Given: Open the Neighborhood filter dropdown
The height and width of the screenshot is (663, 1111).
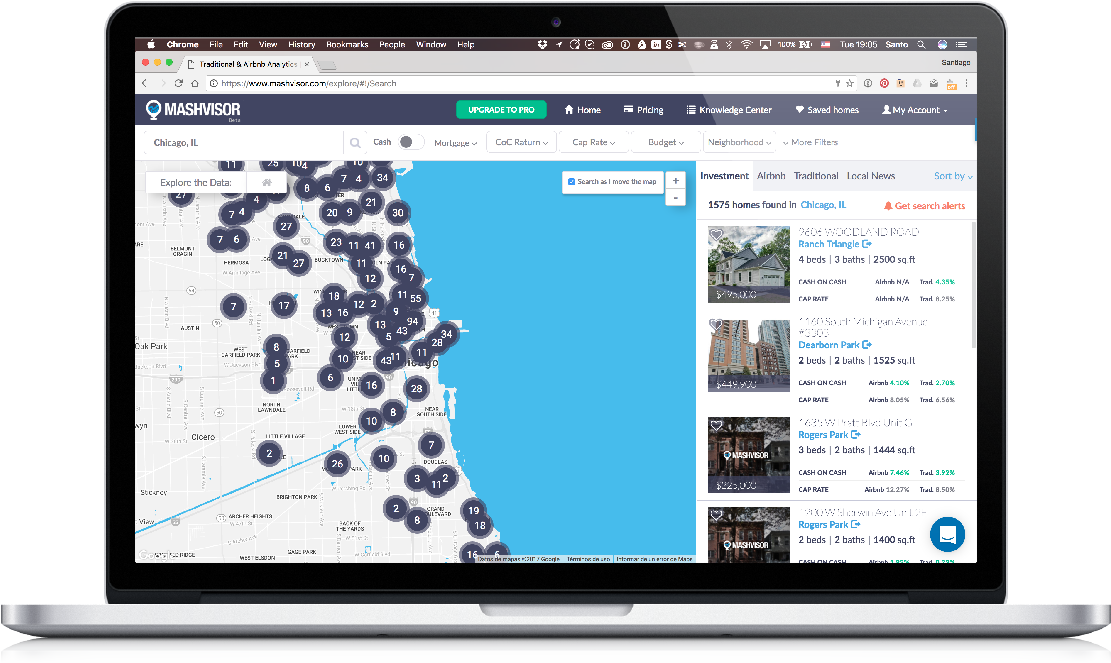Looking at the screenshot, I should pyautogui.click(x=740, y=142).
